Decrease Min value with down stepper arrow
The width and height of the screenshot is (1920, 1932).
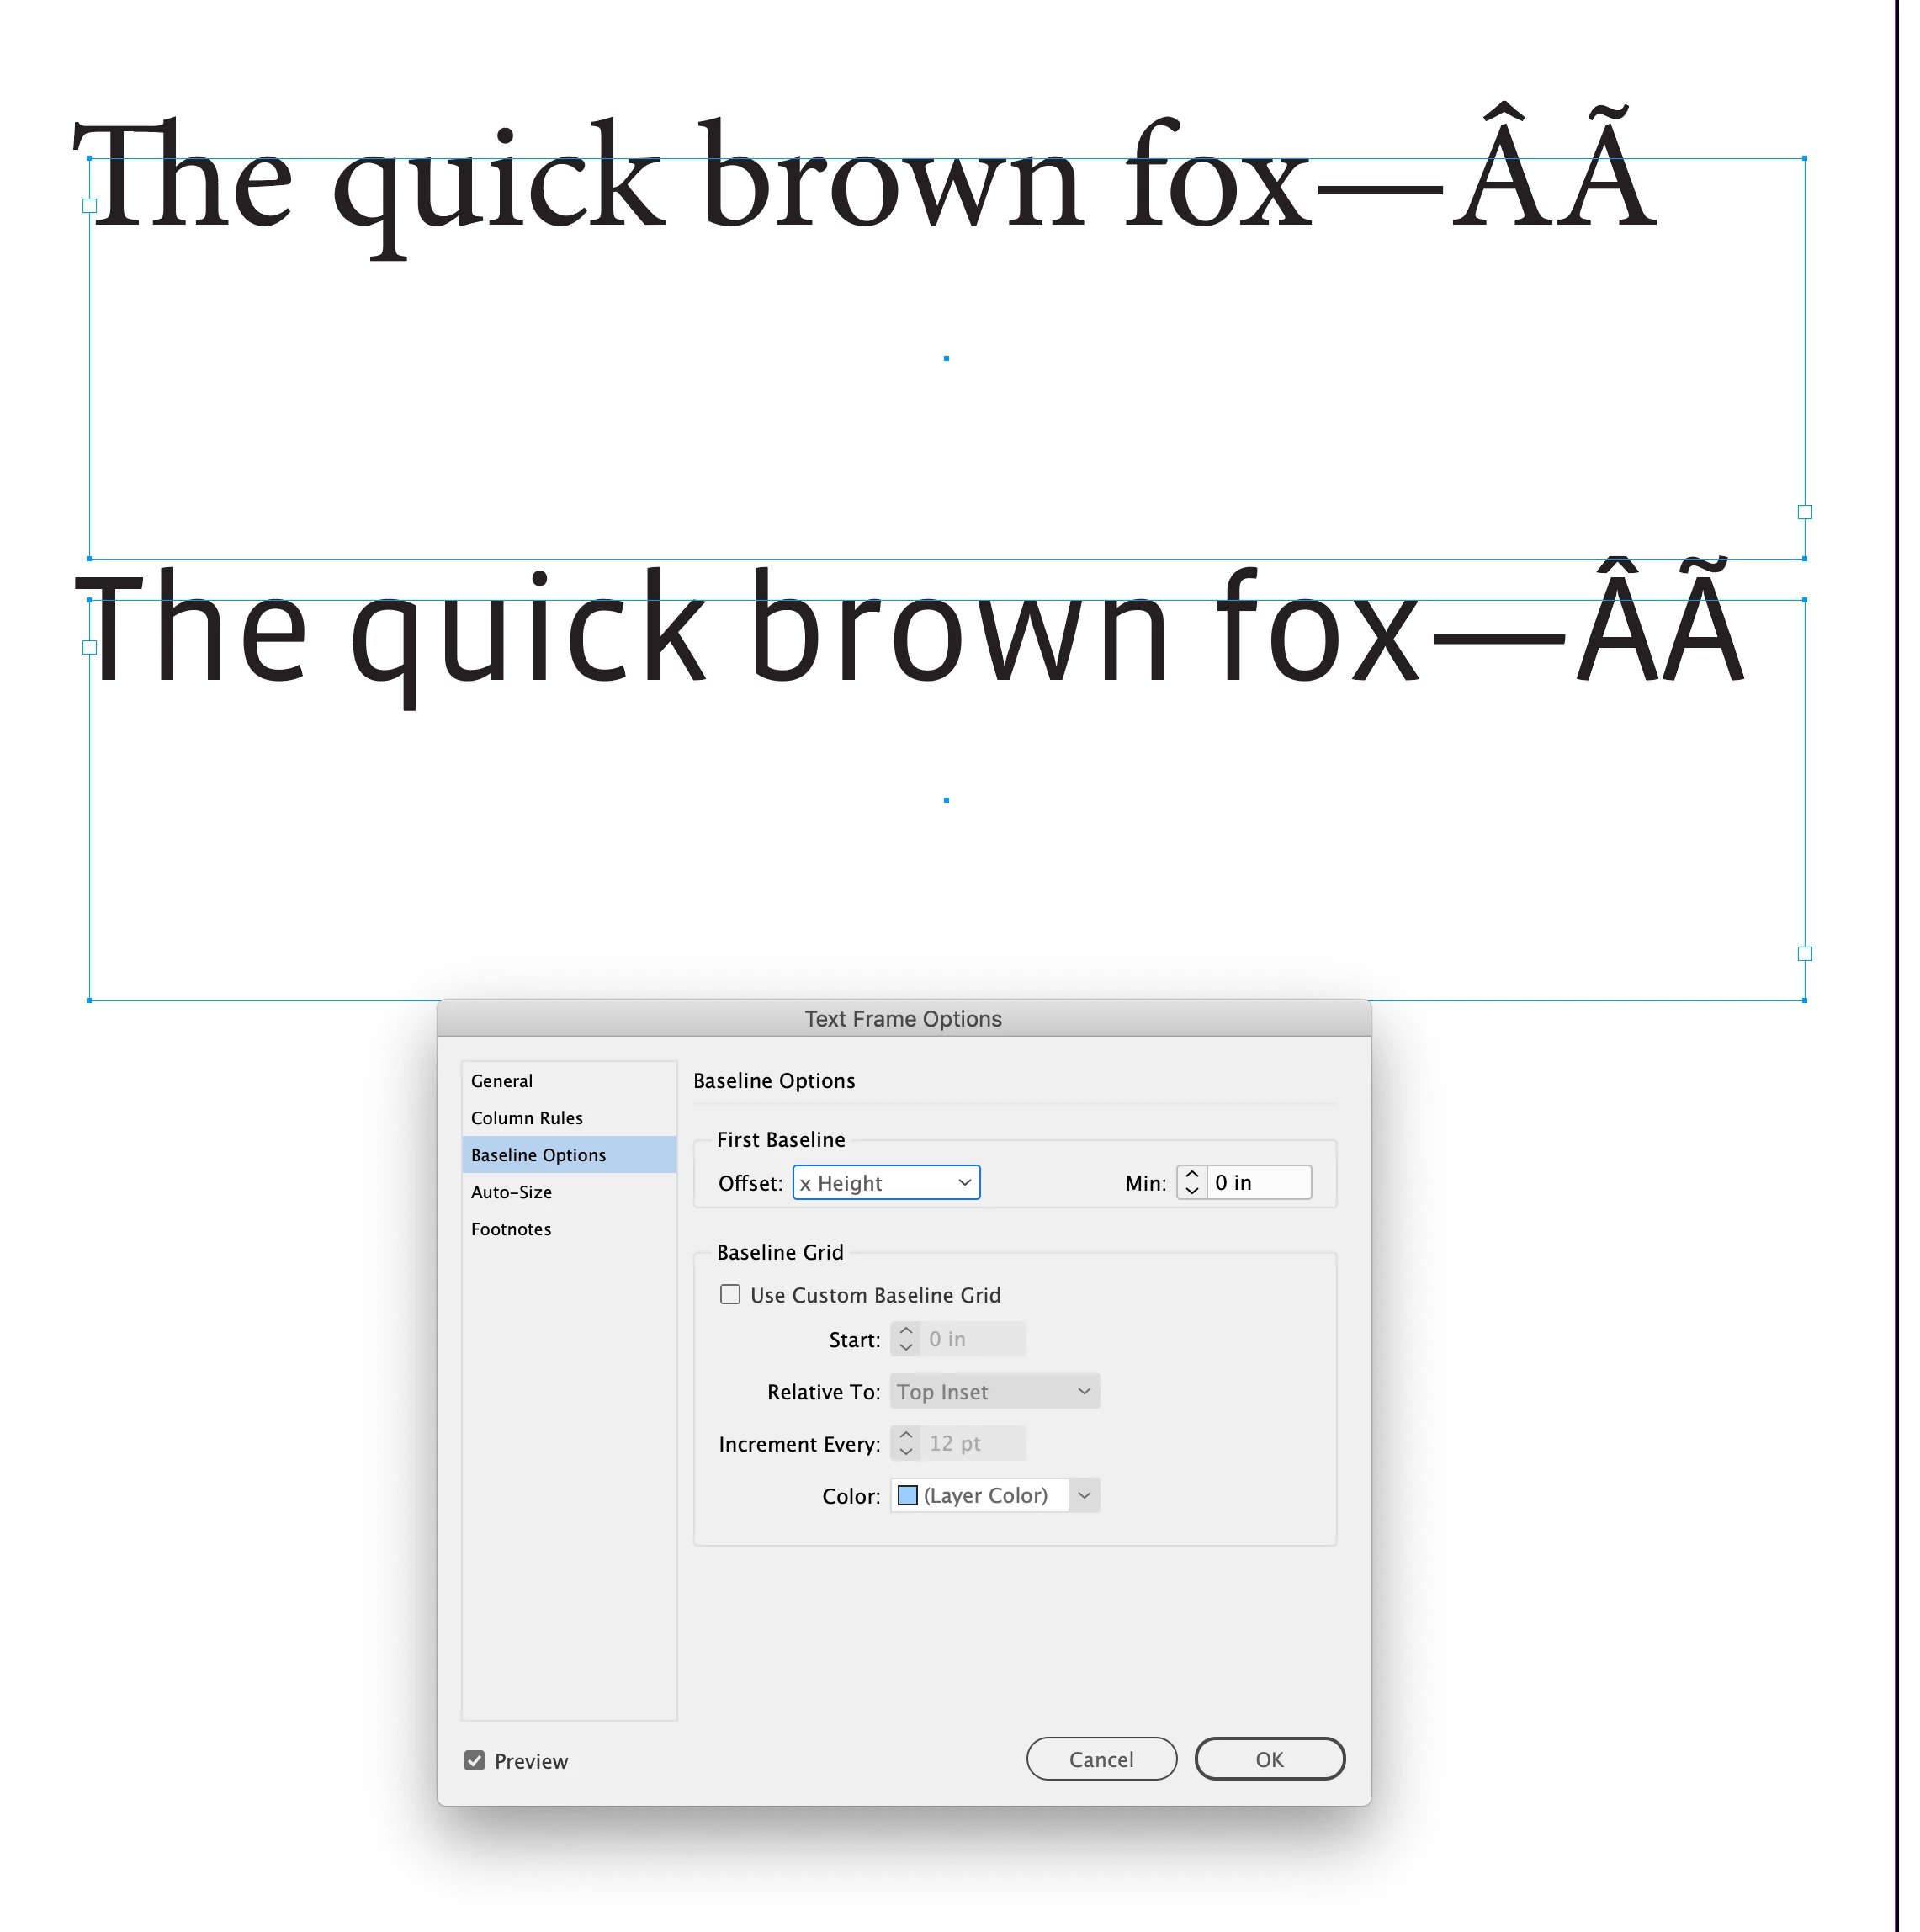1192,1191
